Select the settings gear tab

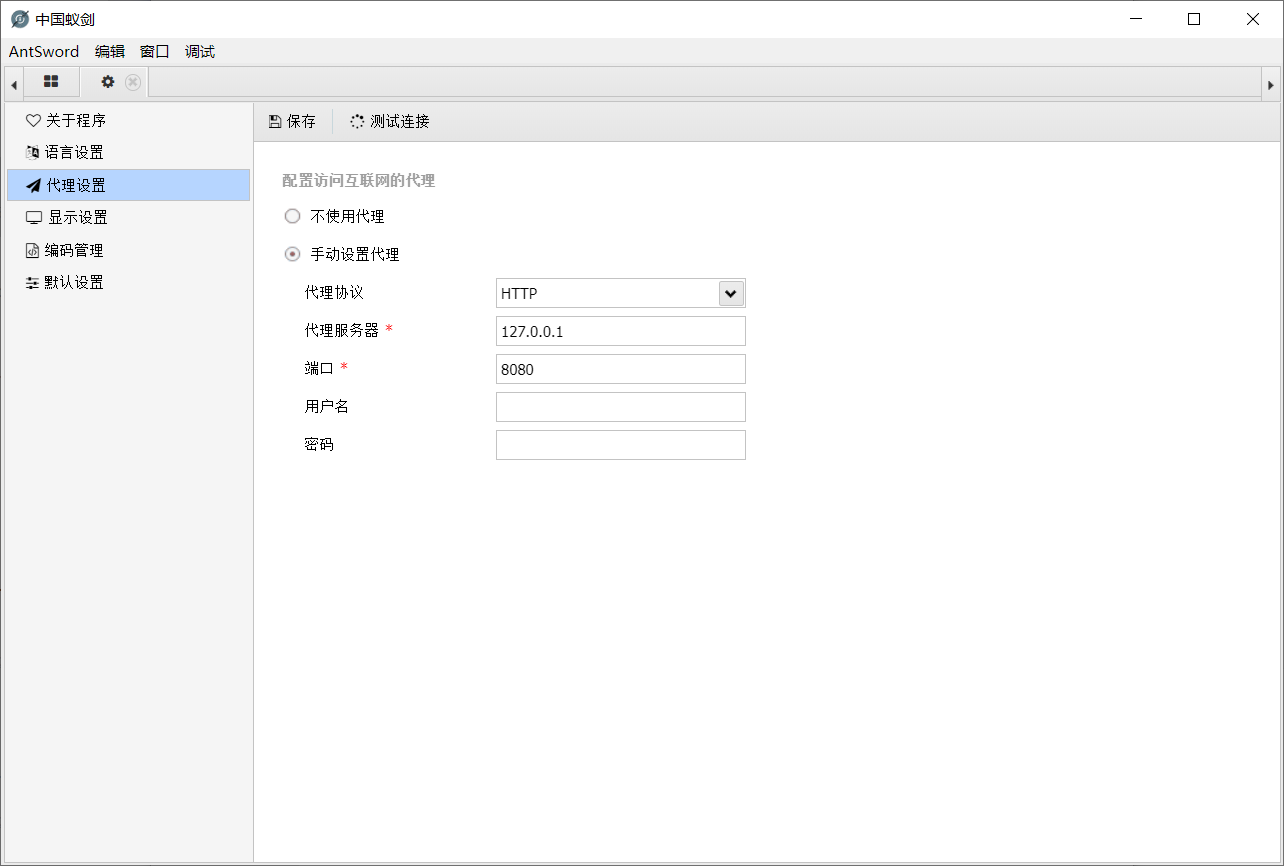[108, 82]
